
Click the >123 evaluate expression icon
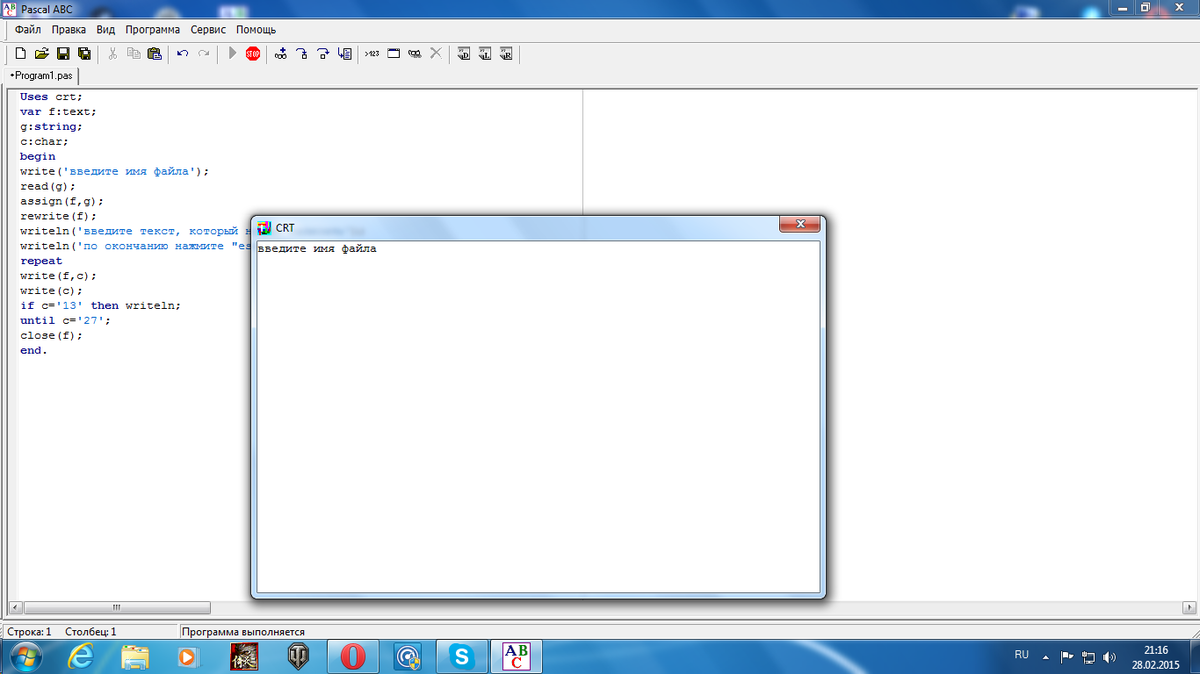pyautogui.click(x=372, y=53)
